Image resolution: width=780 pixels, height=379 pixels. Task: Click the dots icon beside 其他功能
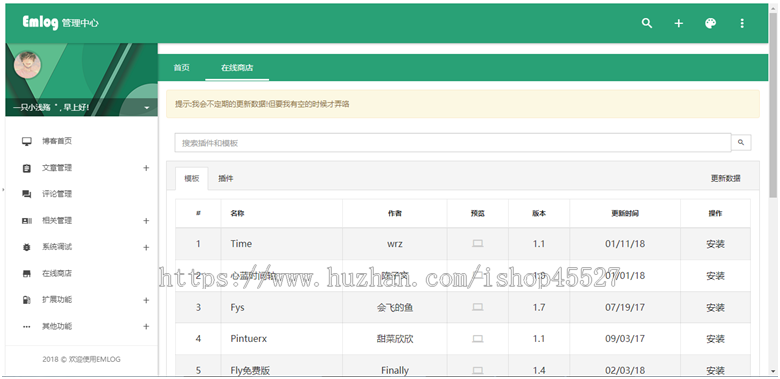(x=27, y=327)
